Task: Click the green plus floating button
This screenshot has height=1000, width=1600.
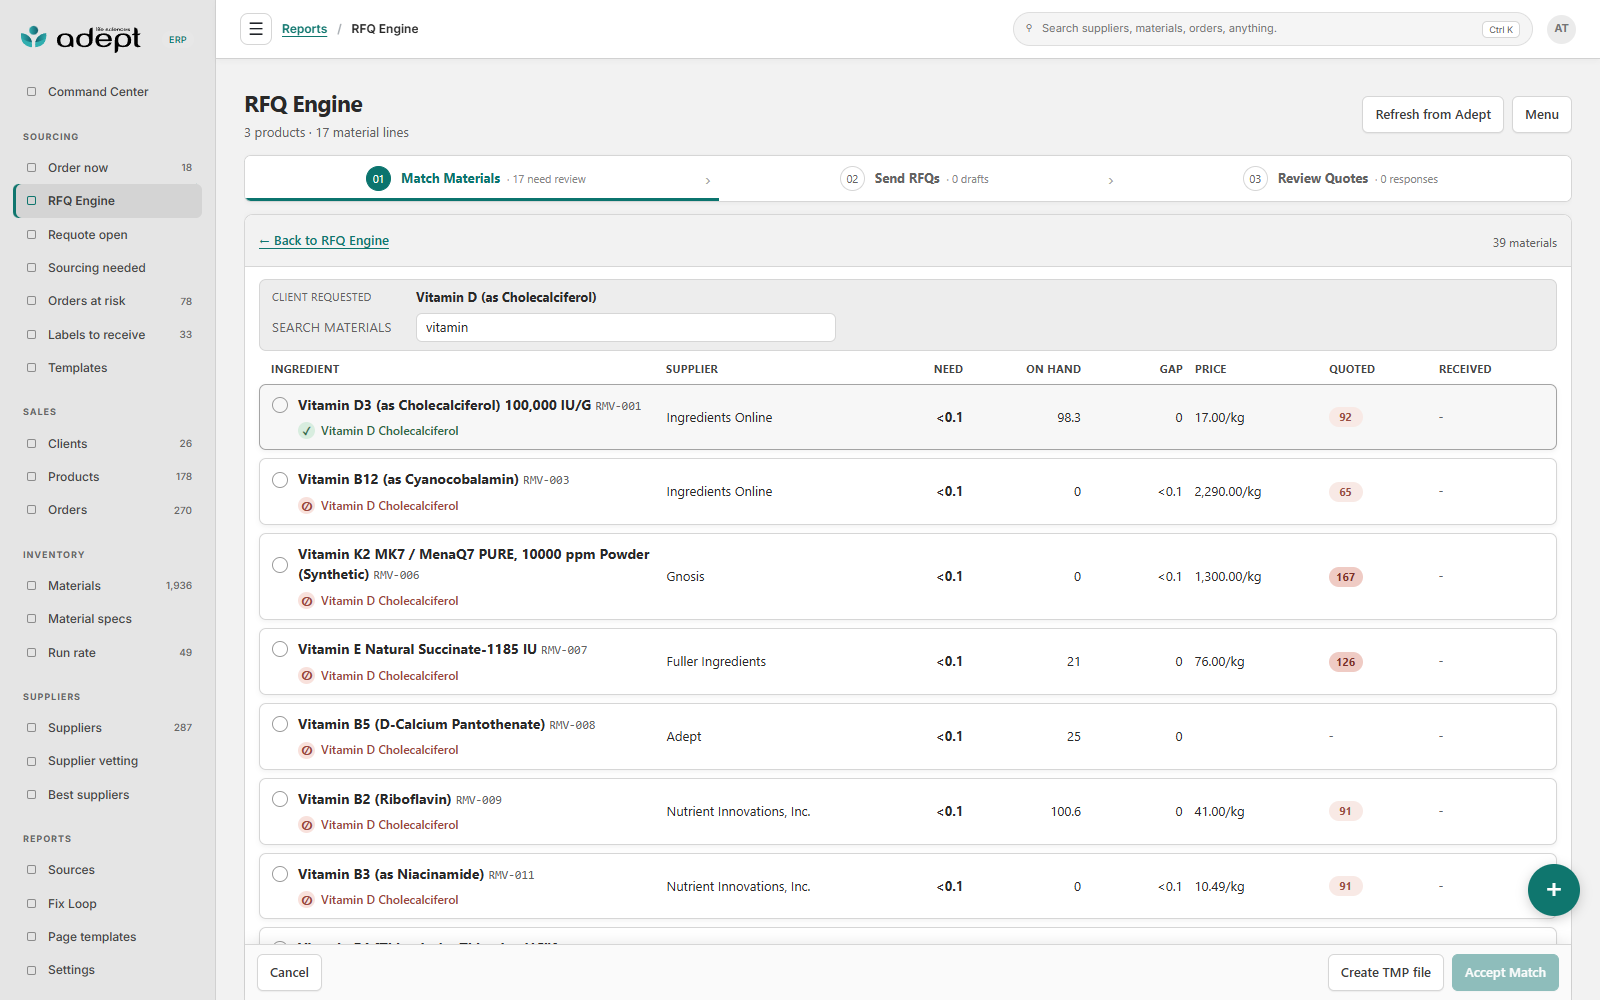Action: [1553, 890]
